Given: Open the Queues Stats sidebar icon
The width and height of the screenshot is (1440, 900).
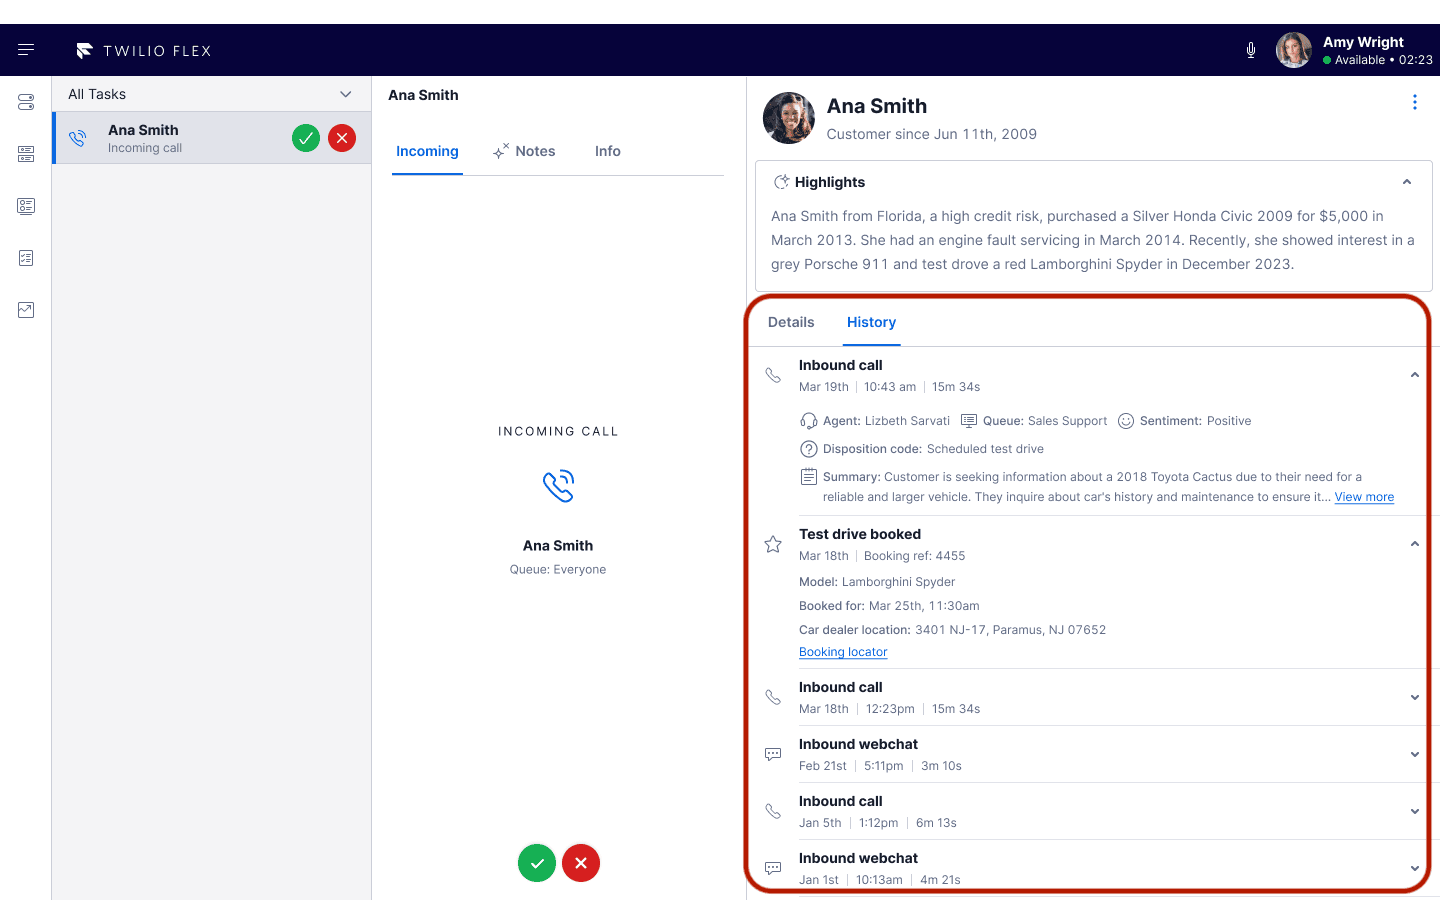Looking at the screenshot, I should 25,206.
